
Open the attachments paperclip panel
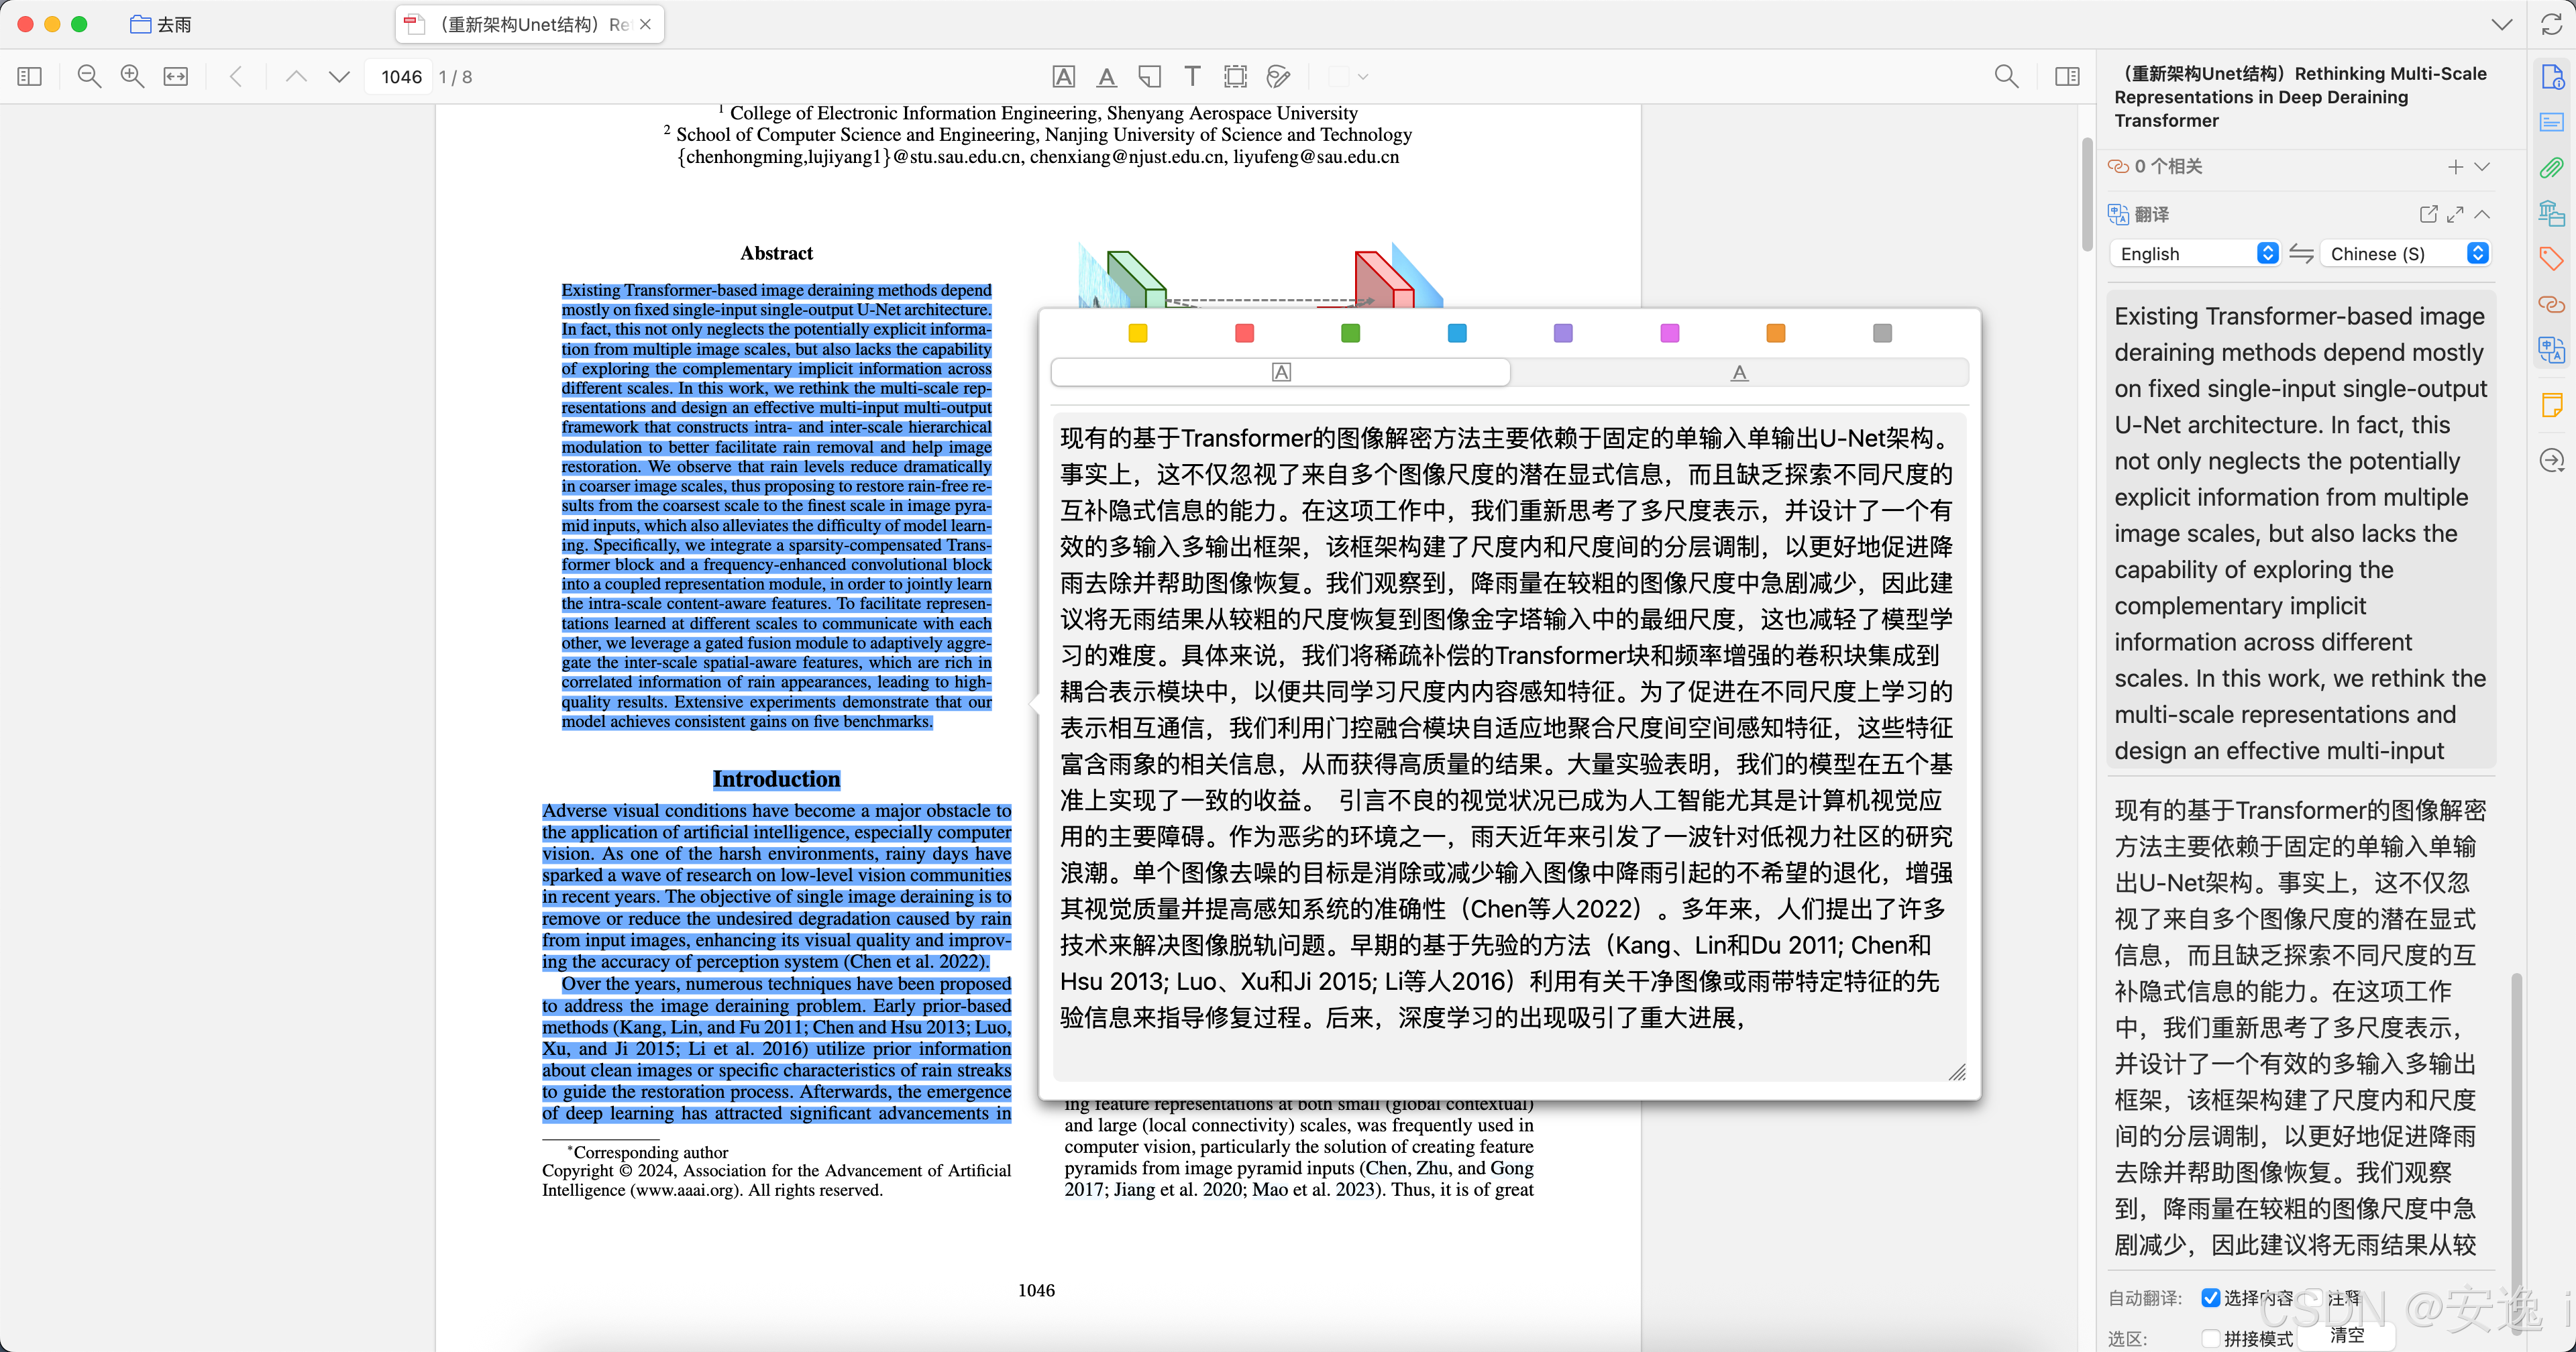coord(2552,167)
